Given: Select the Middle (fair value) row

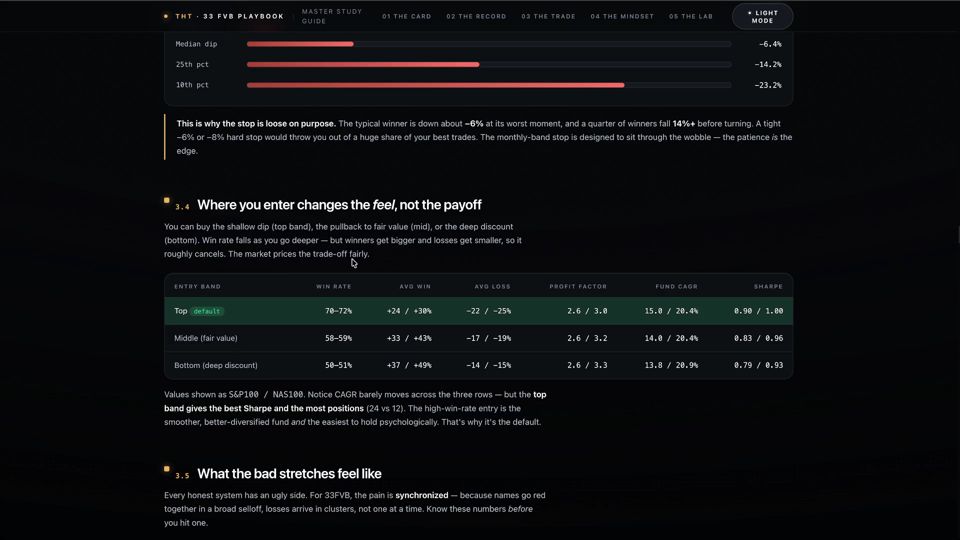Looking at the screenshot, I should tap(479, 338).
